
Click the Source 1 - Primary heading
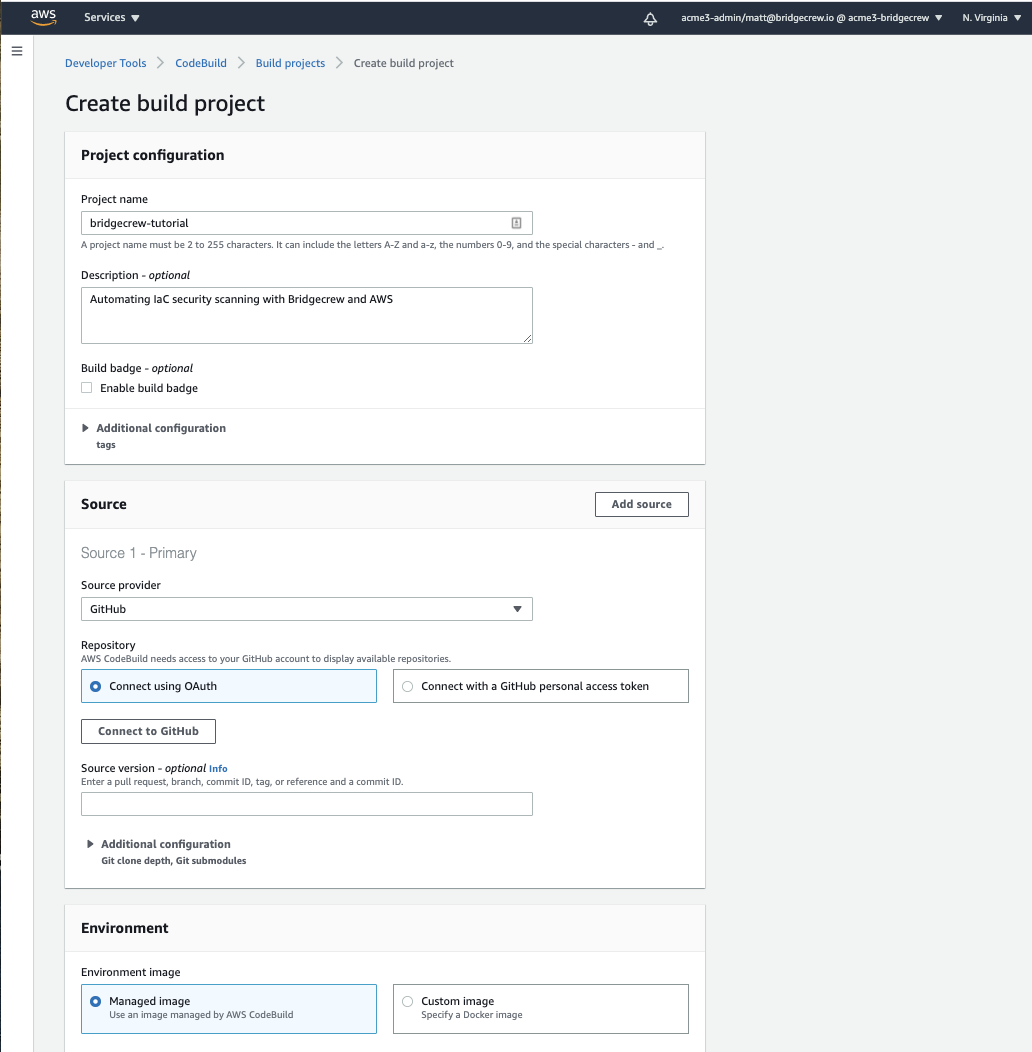coord(139,553)
